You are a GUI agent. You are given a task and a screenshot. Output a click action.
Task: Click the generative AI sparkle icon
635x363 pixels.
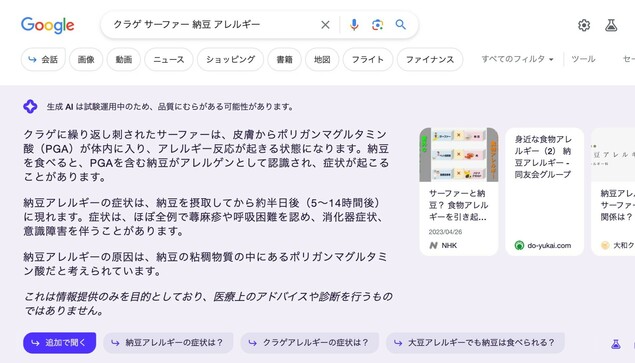(30, 107)
